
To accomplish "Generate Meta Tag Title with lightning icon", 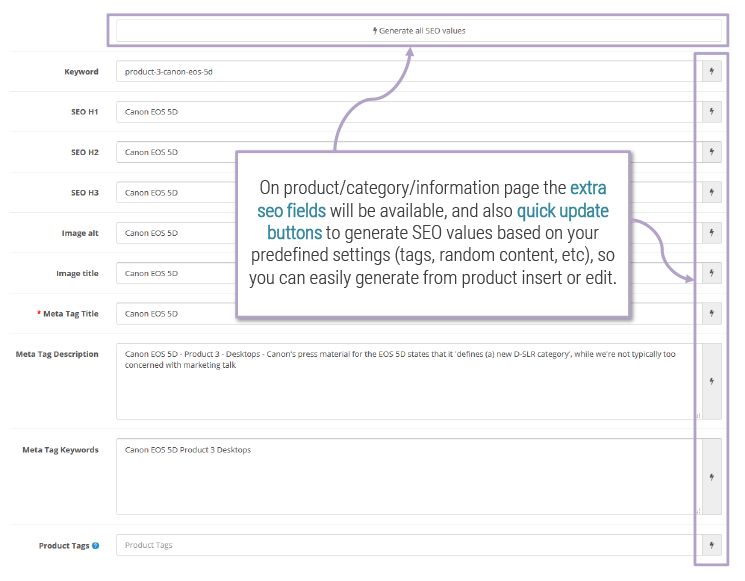I will point(711,313).
